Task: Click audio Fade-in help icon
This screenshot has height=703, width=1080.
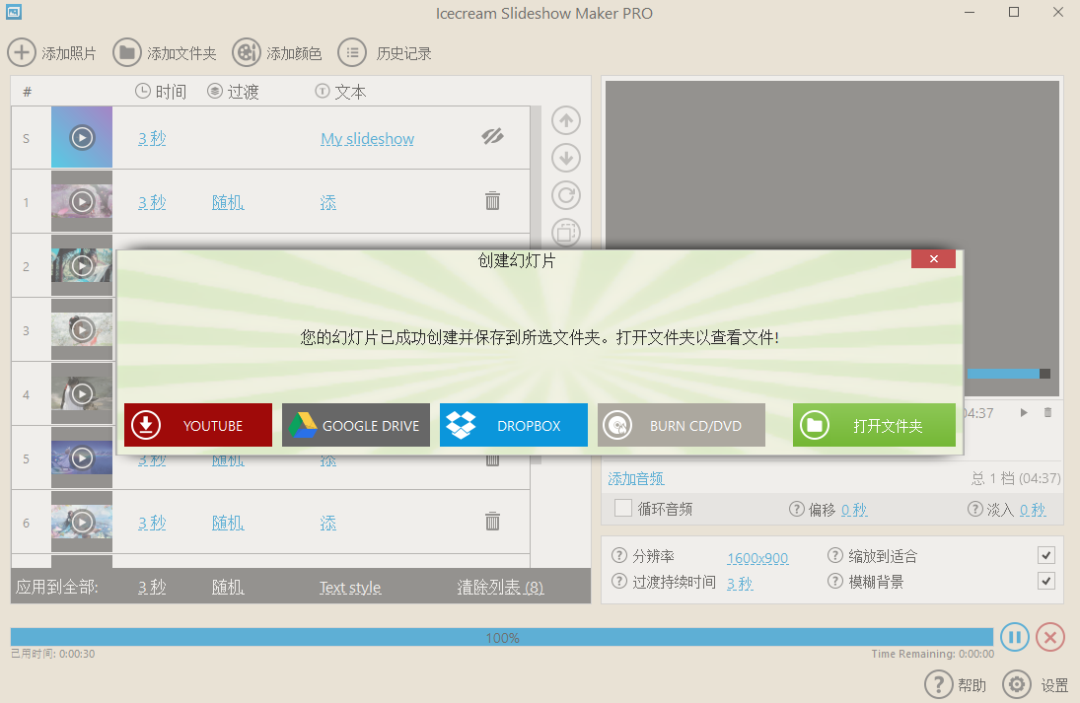Action: [975, 509]
